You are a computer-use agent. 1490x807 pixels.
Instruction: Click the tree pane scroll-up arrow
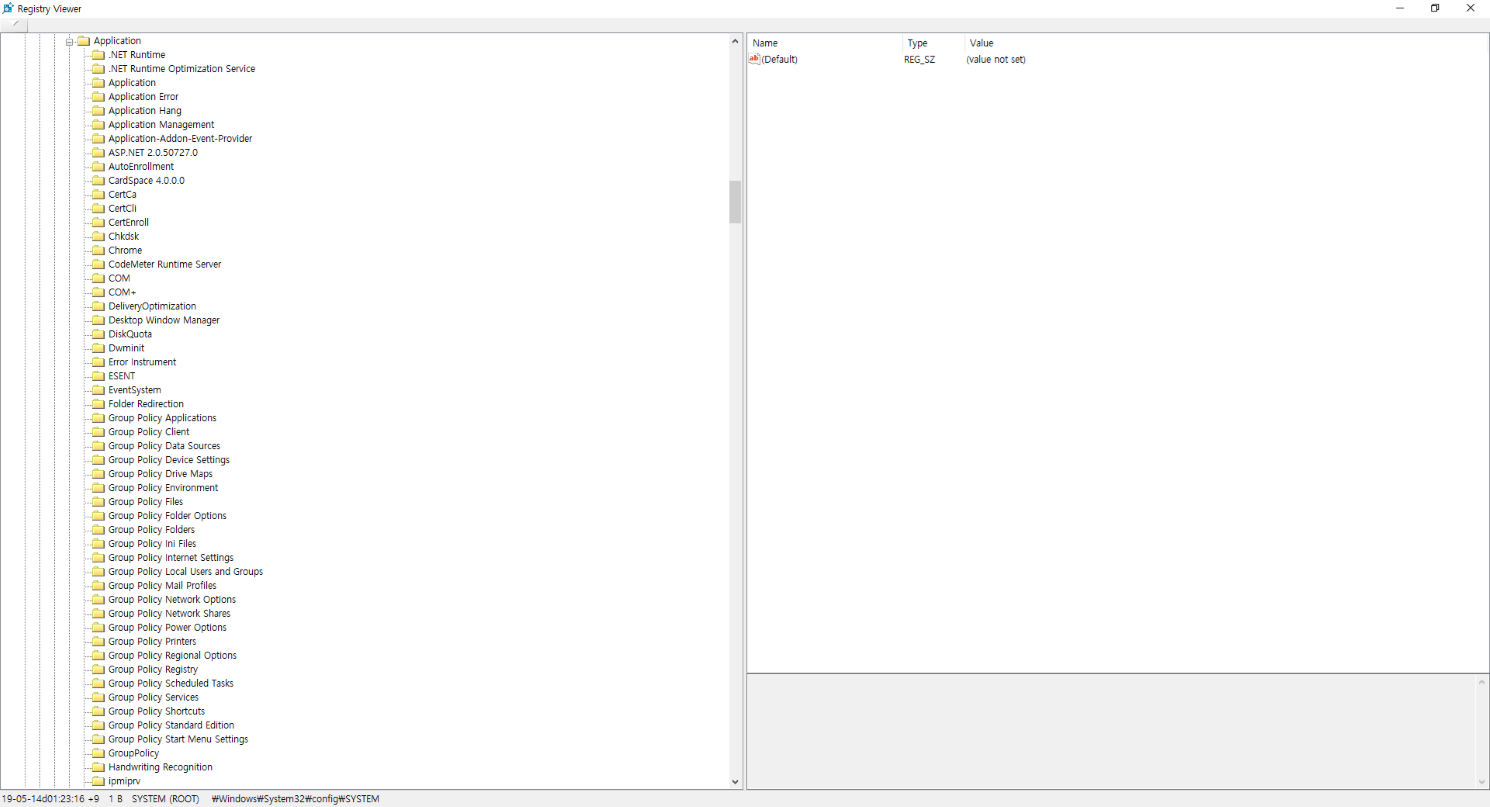point(735,42)
